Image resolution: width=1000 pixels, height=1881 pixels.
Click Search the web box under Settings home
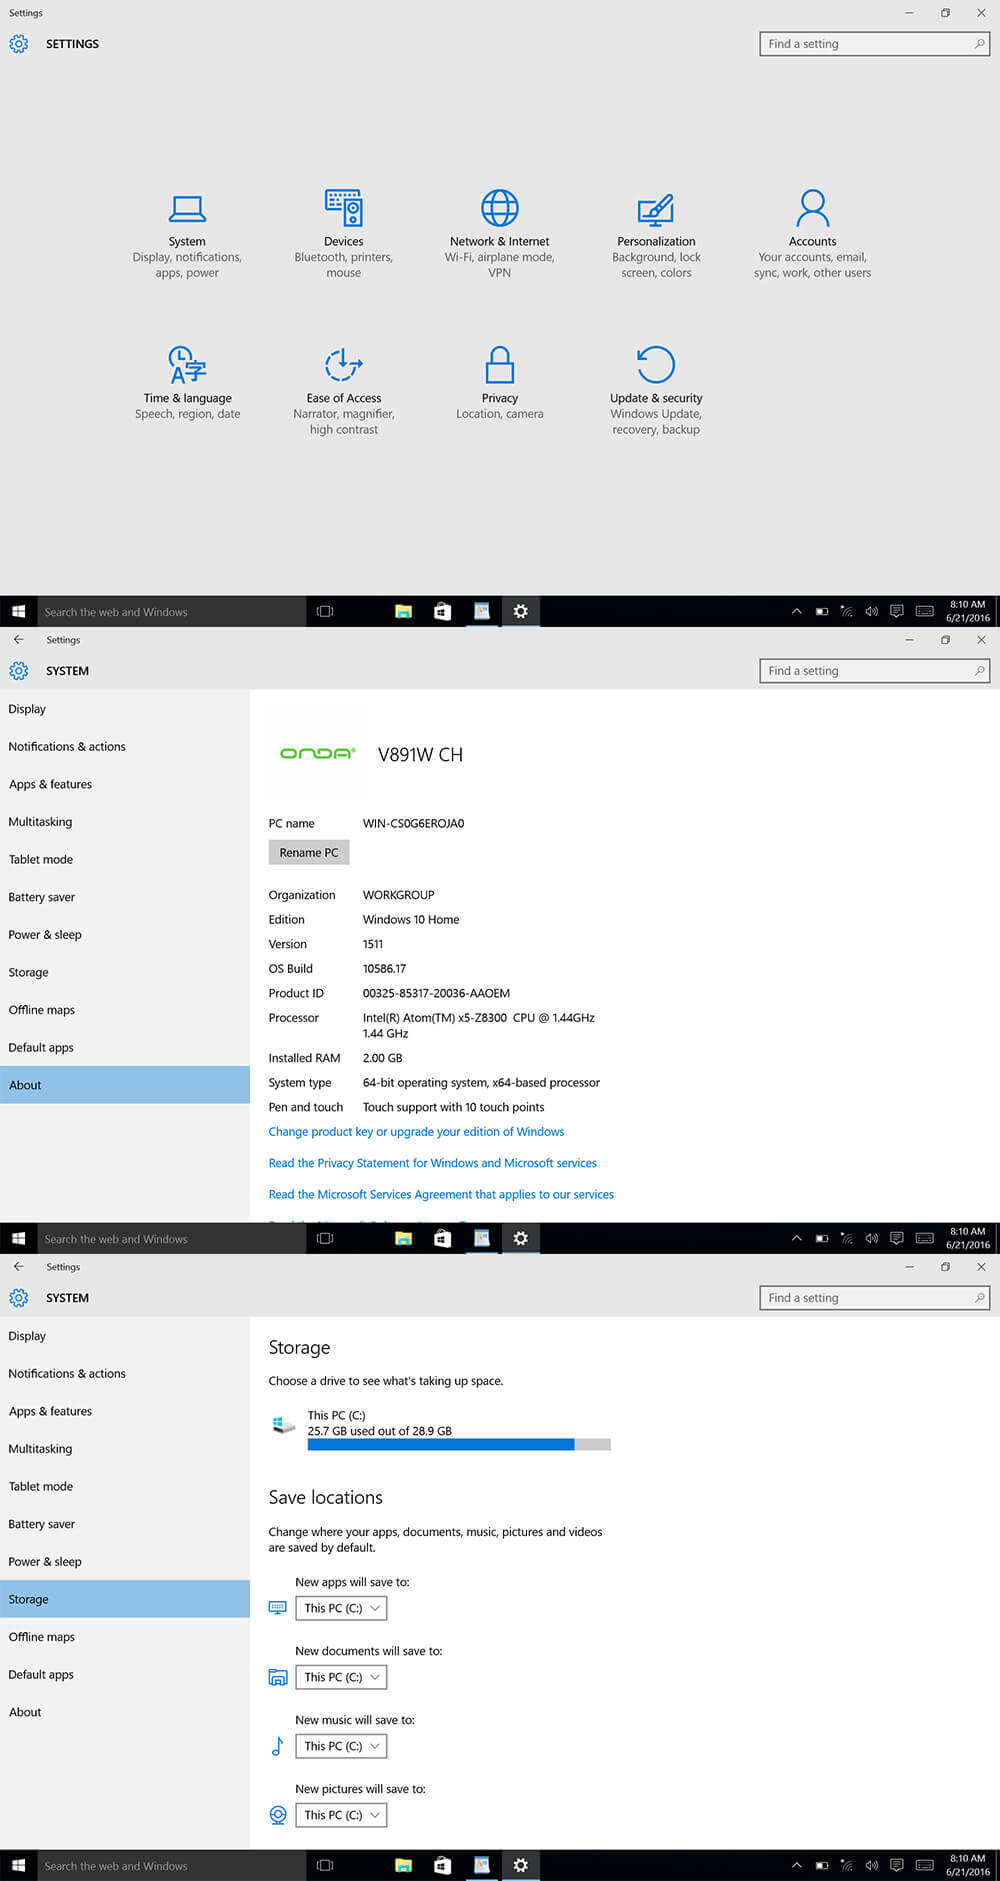pyautogui.click(x=171, y=612)
